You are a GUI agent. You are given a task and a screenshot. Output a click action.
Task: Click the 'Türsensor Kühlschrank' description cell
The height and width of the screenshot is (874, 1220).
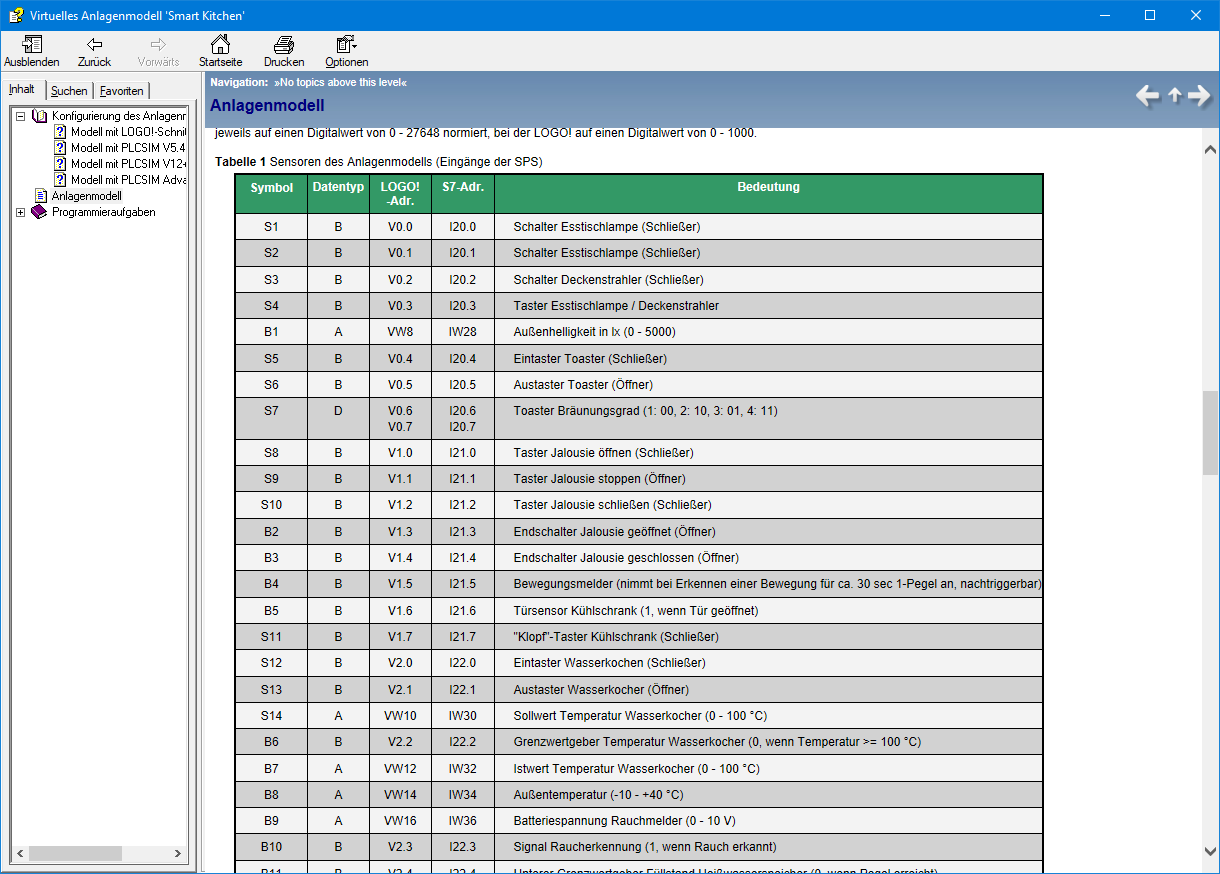pyautogui.click(x=768, y=610)
